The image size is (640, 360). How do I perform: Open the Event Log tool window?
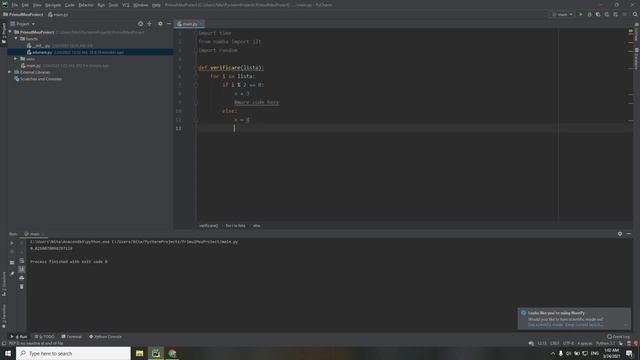[618, 337]
